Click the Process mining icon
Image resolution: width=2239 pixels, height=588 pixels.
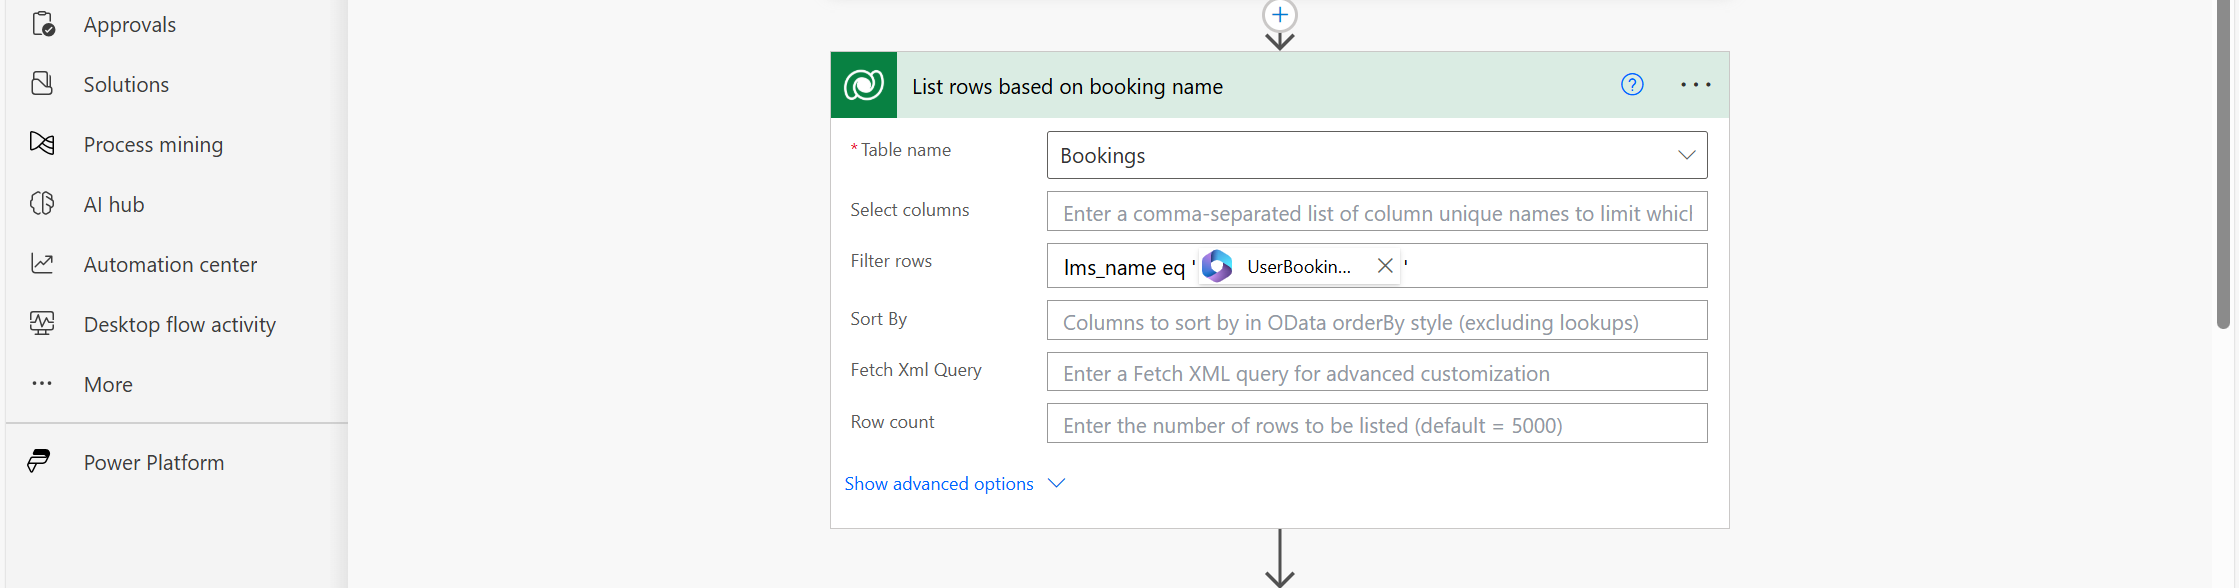(42, 144)
